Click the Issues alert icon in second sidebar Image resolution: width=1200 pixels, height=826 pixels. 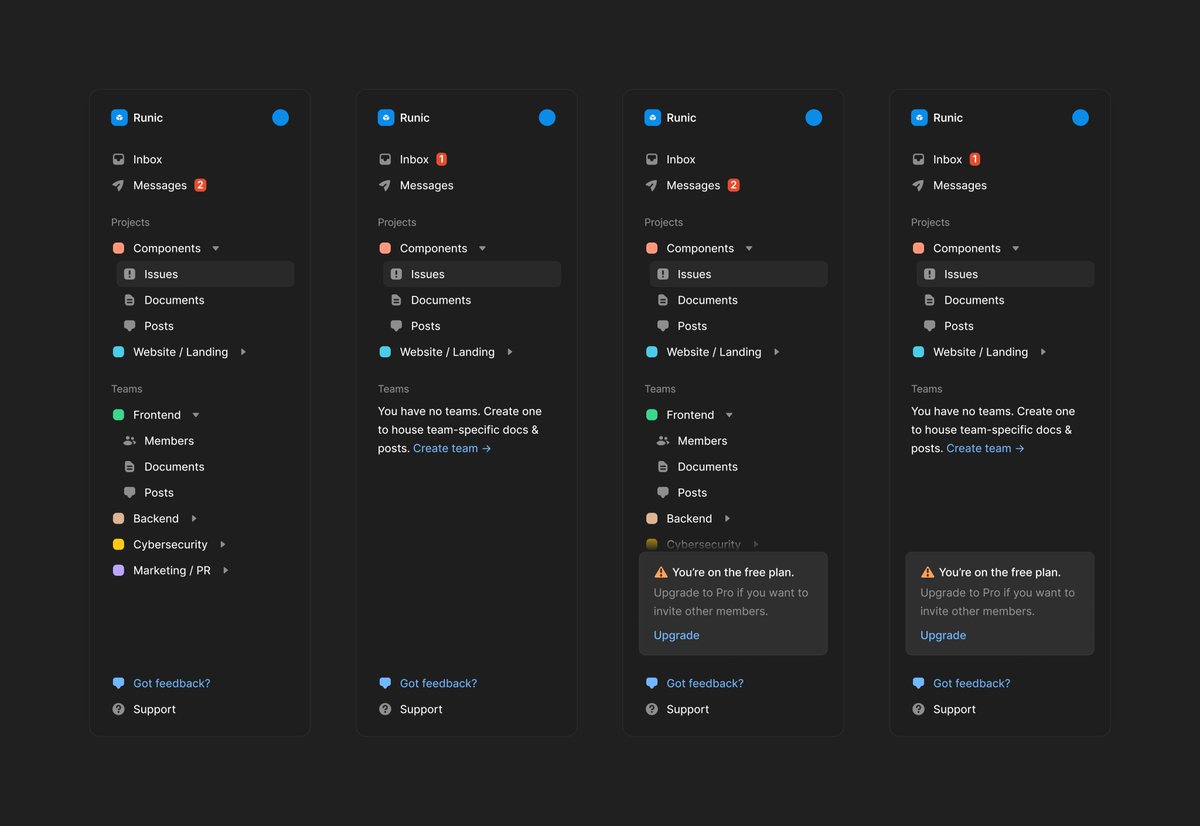pos(396,274)
